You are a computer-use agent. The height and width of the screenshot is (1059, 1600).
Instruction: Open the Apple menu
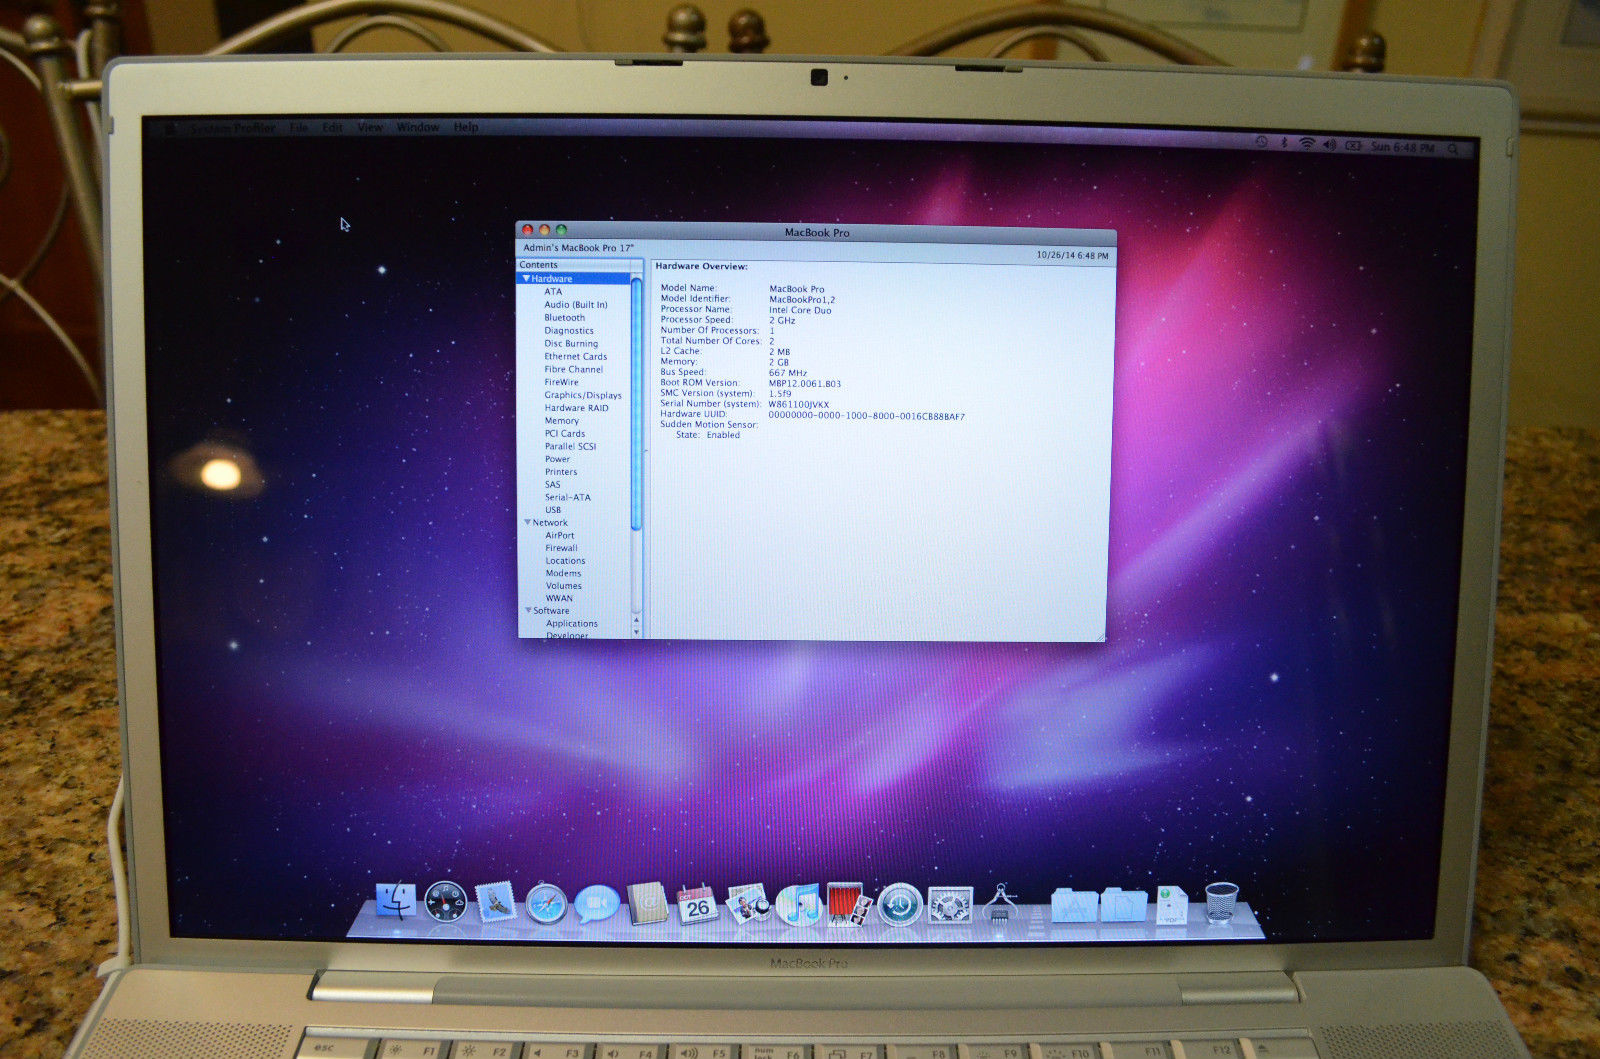(x=169, y=129)
